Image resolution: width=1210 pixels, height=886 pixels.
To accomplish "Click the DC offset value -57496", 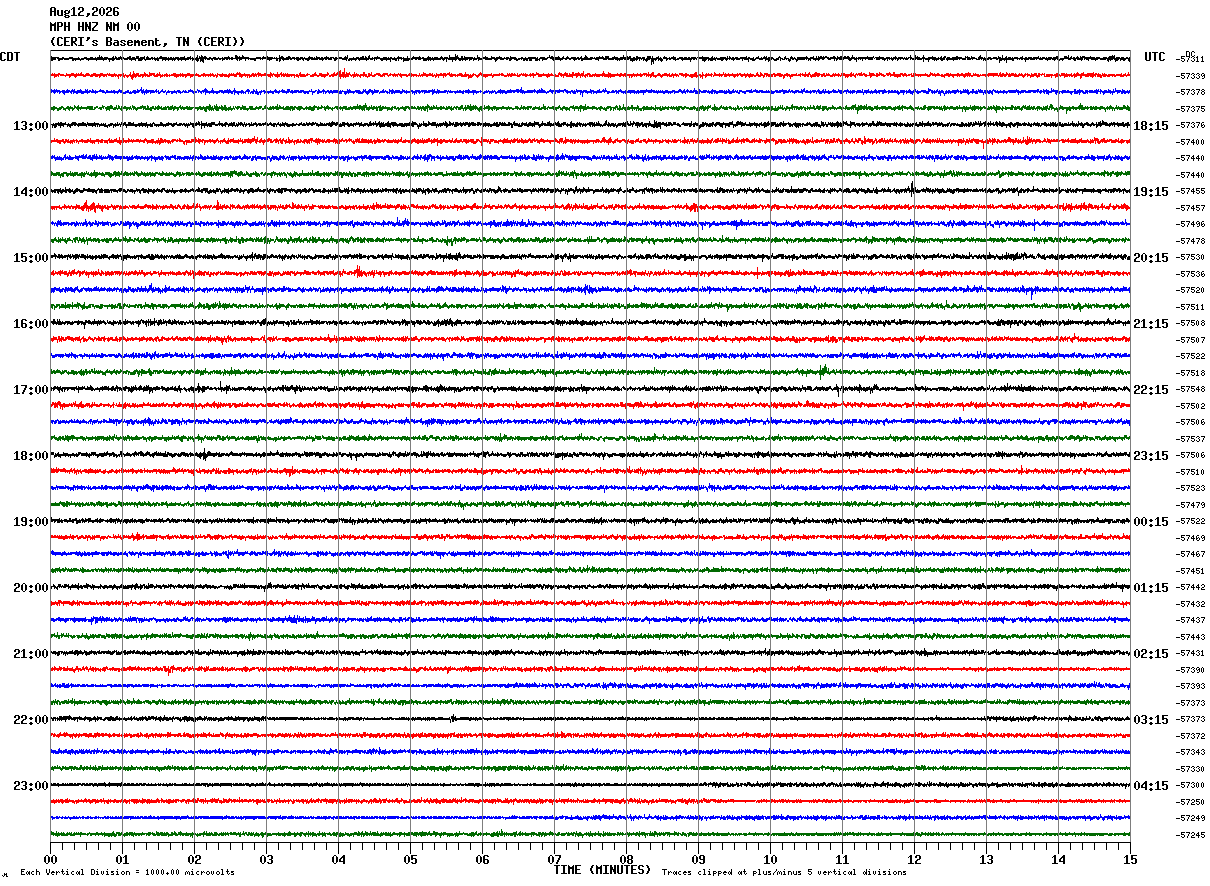I will click(x=1191, y=224).
